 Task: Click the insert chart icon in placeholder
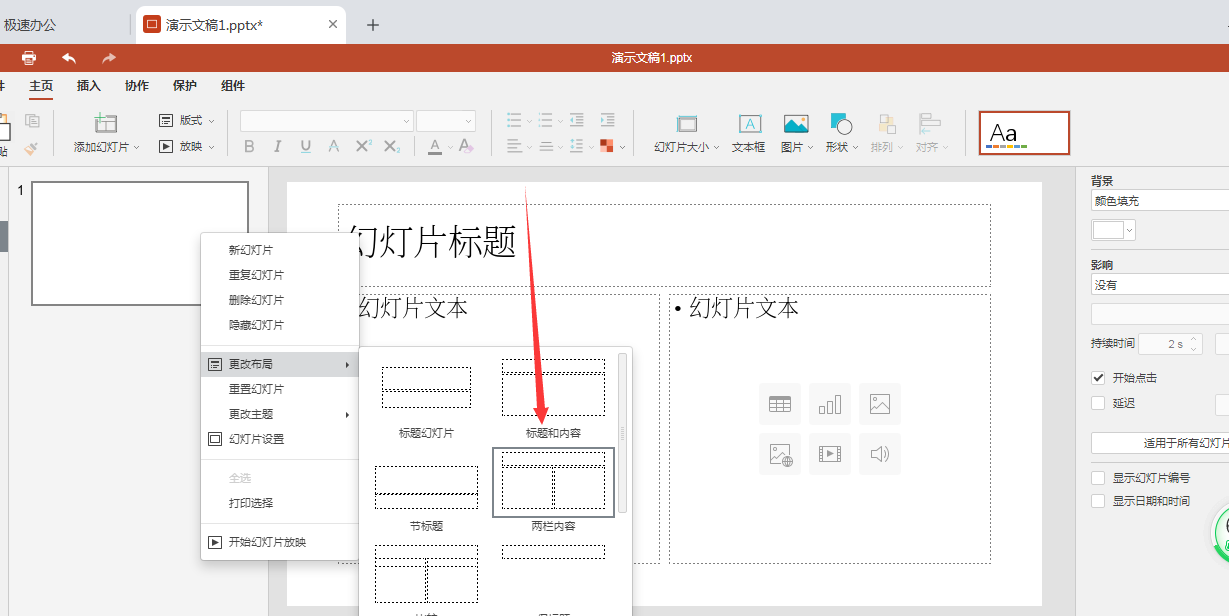tap(830, 404)
